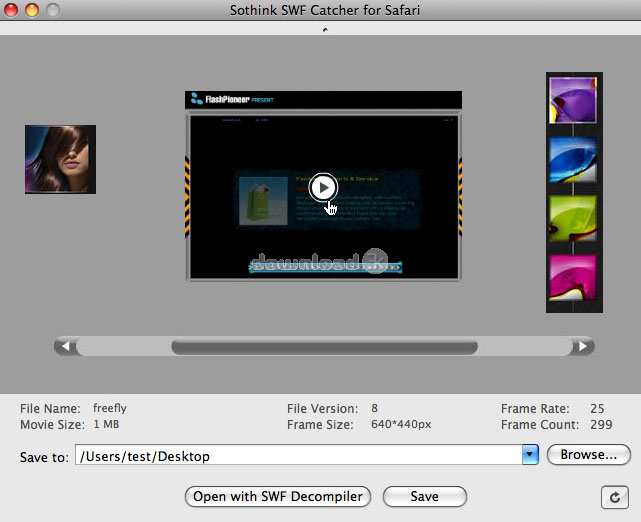
Task: Click the frame count value 299
Action: (601, 424)
